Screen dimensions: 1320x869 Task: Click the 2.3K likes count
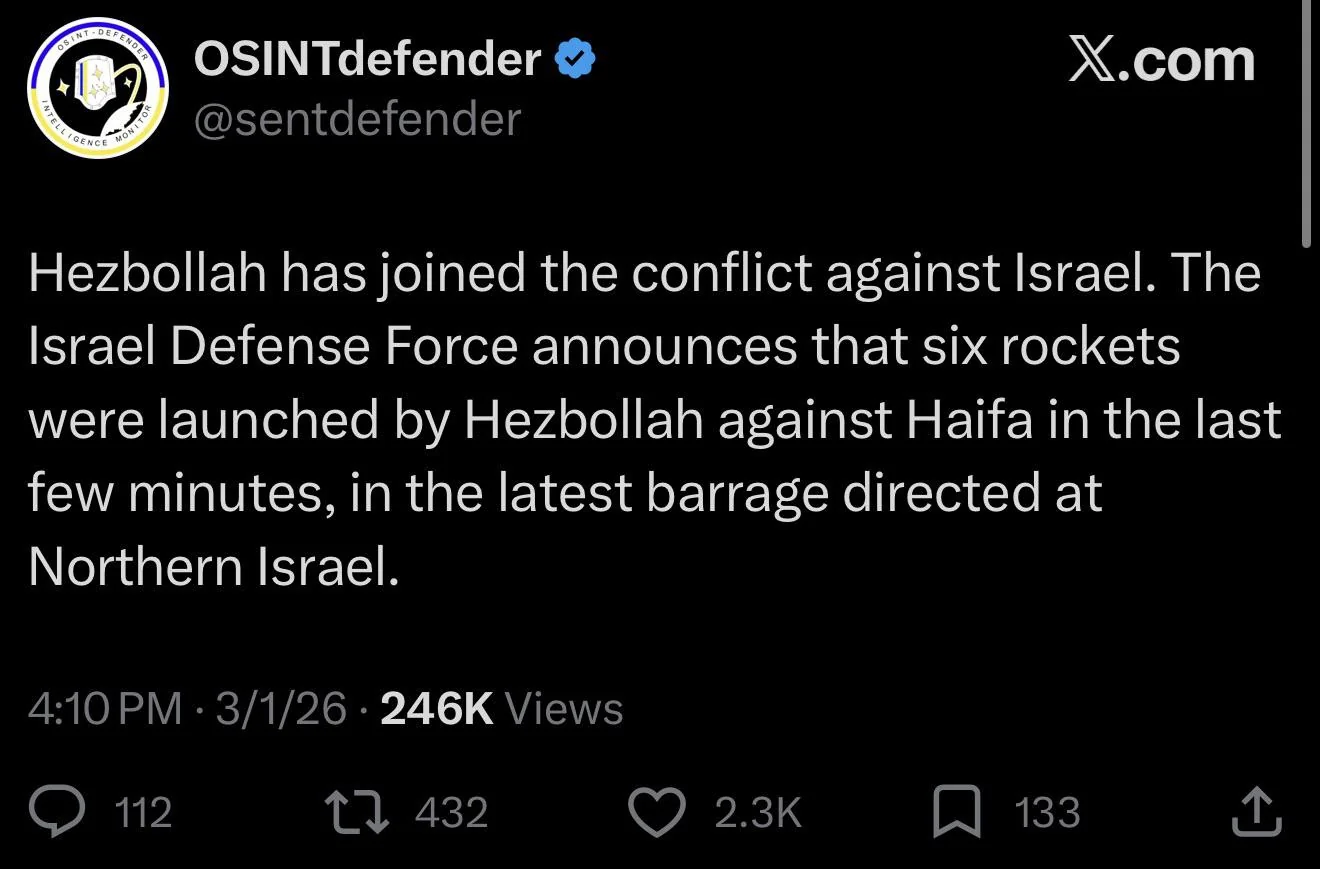(758, 812)
